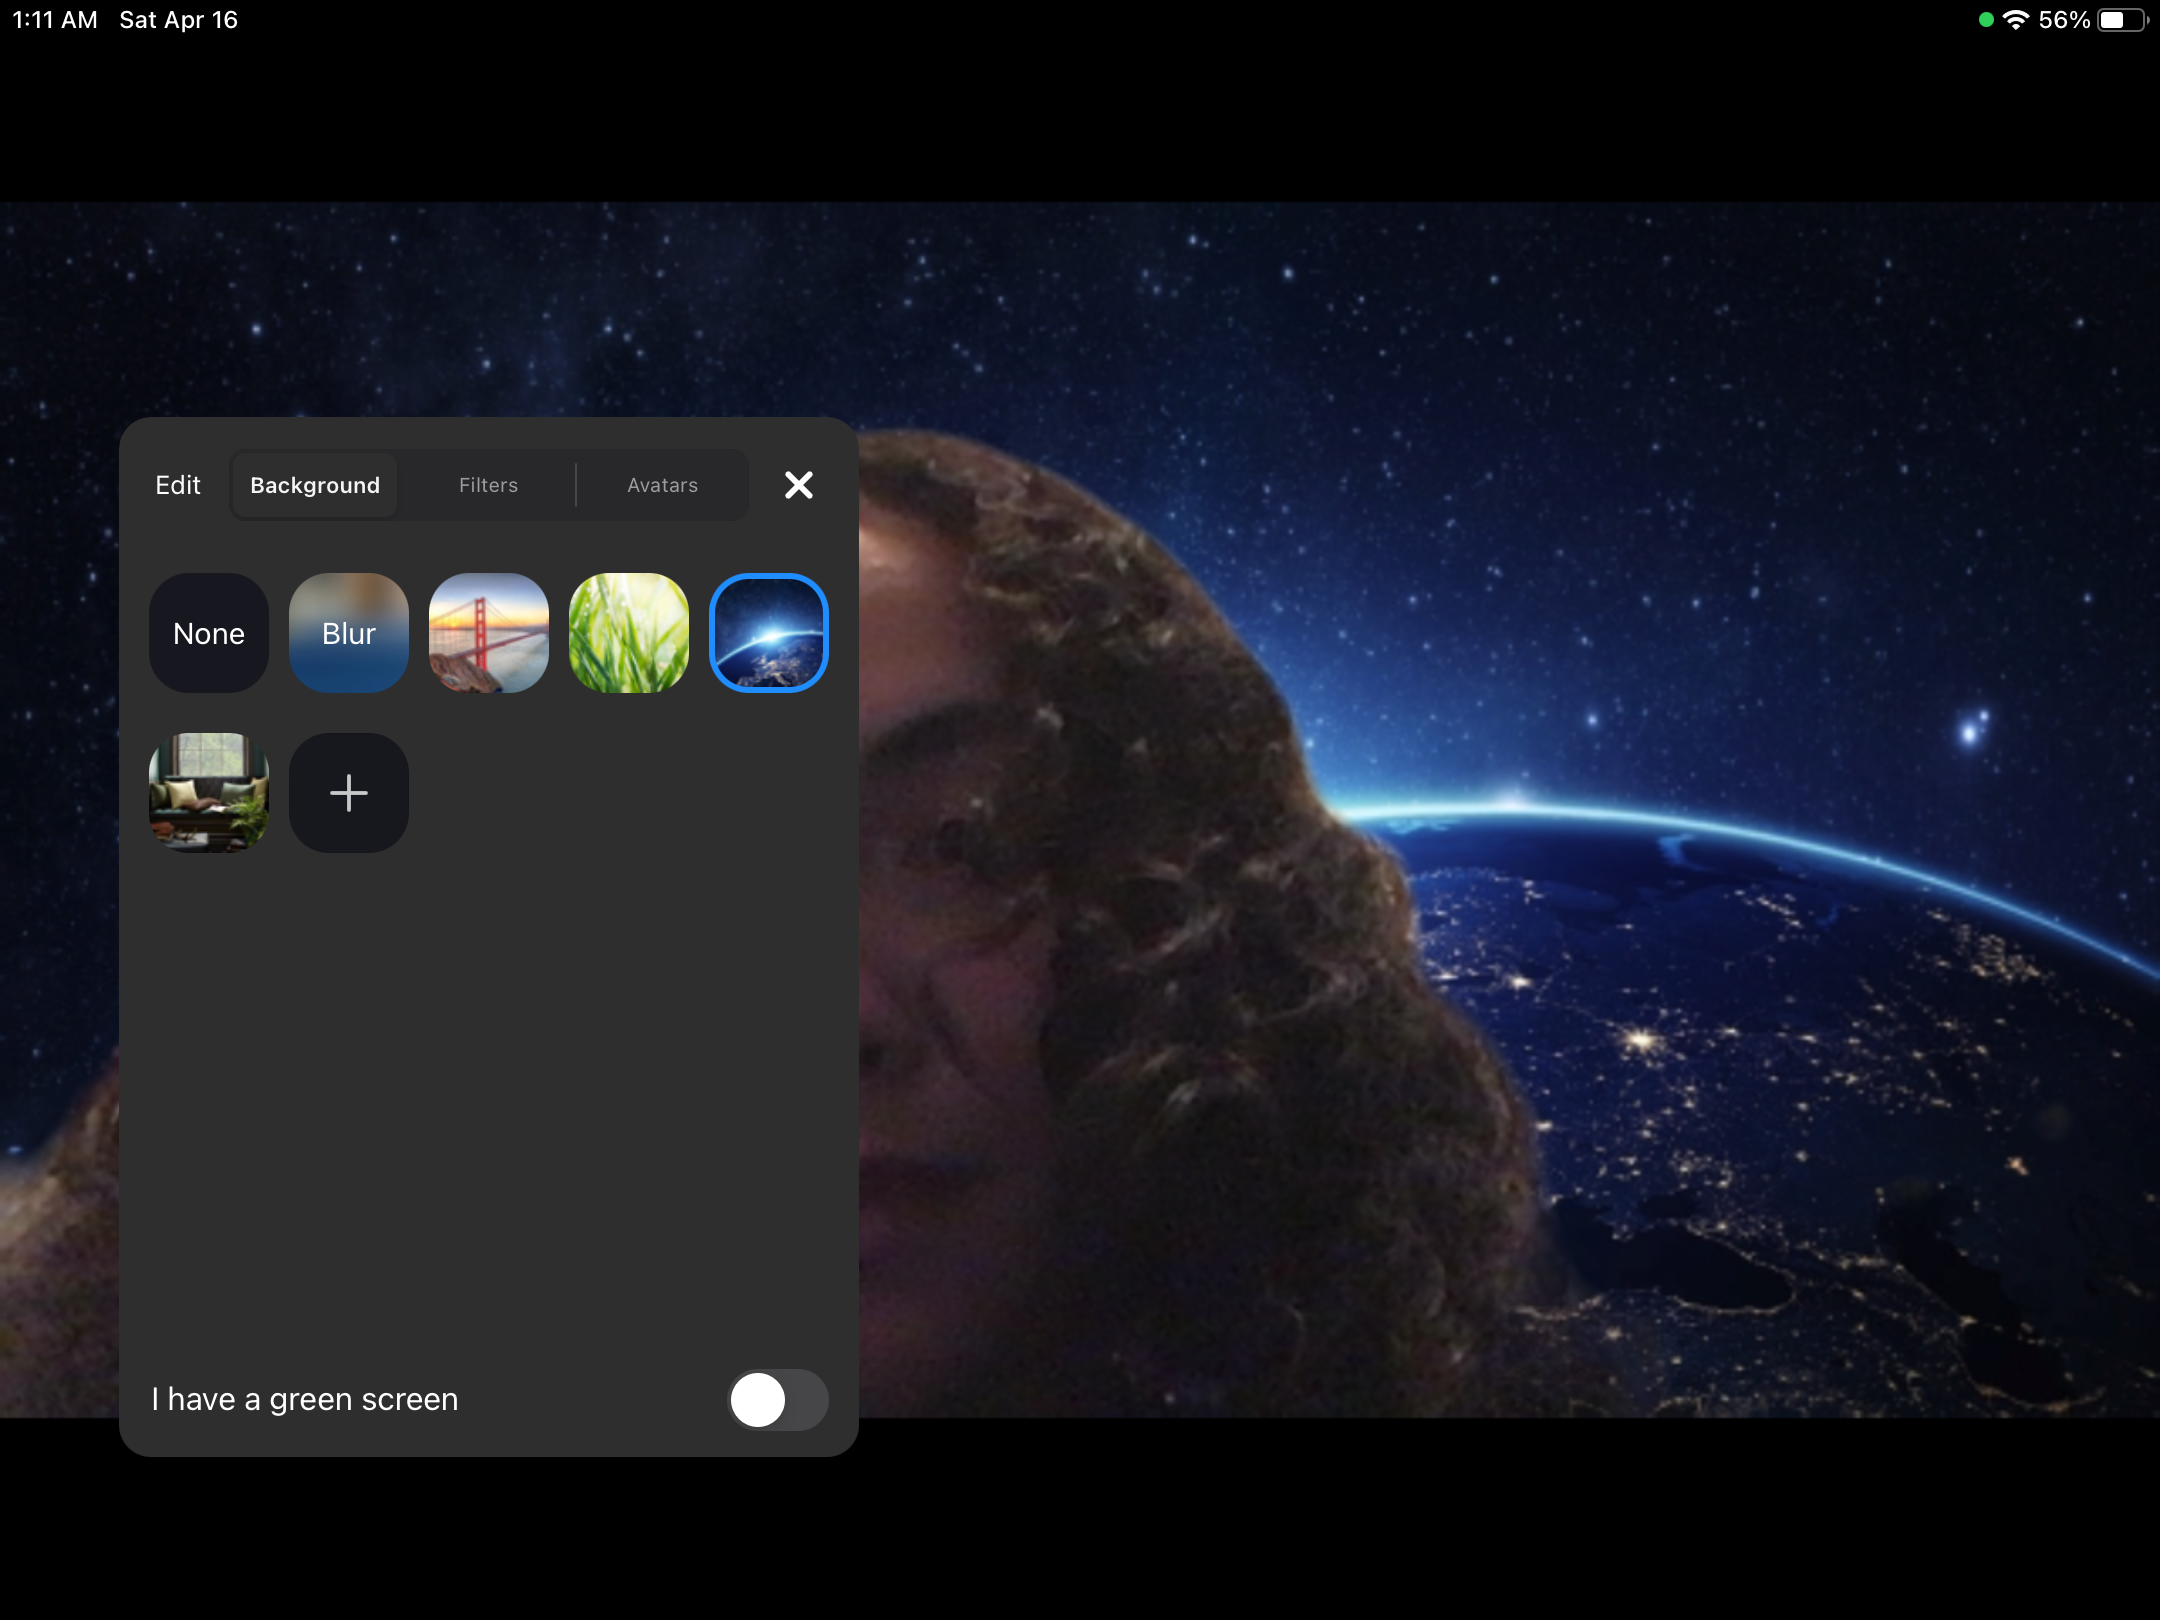This screenshot has width=2160, height=1620.
Task: Choose the Golden Gate Bridge background
Action: tap(488, 633)
